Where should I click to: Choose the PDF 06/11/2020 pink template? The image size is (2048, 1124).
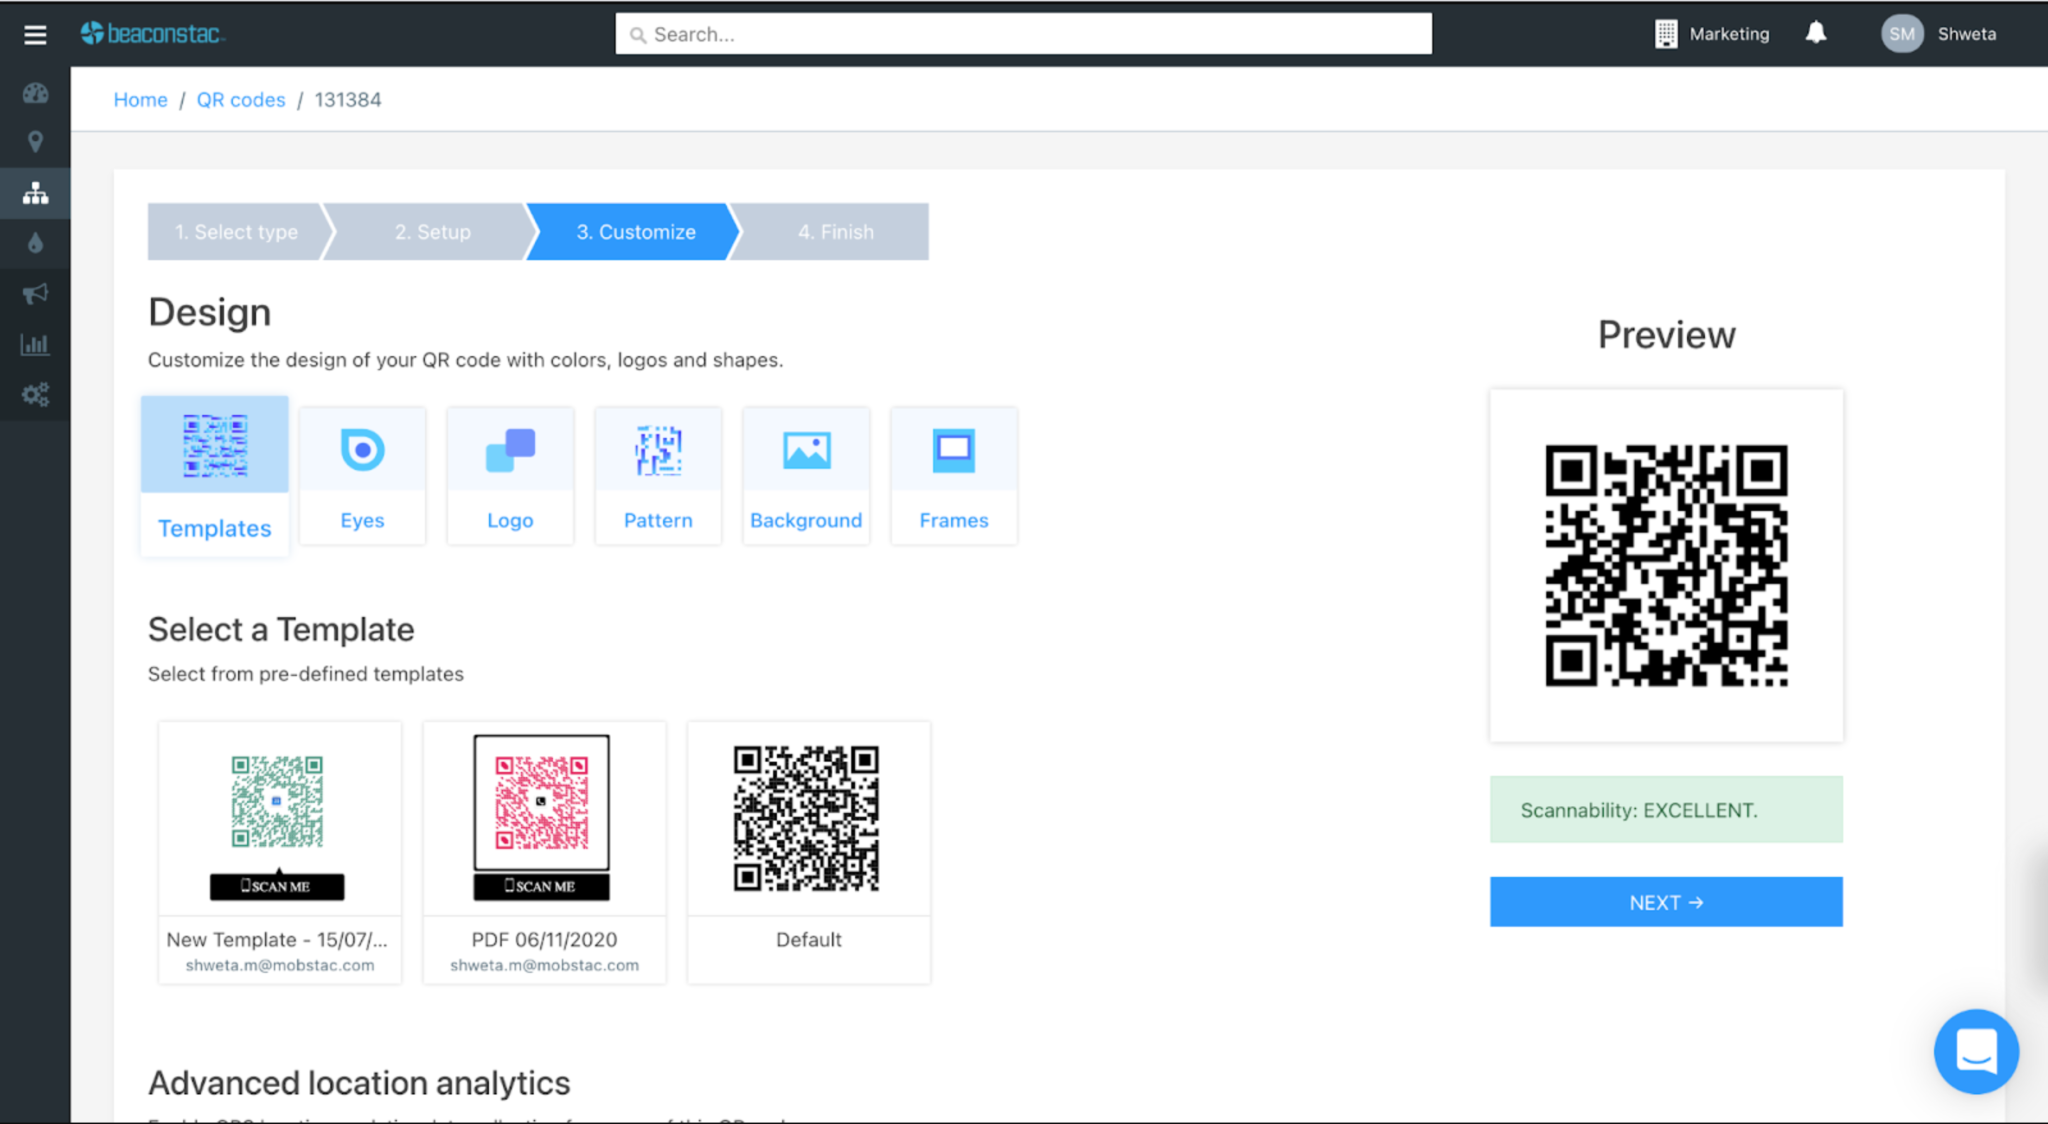pos(544,853)
